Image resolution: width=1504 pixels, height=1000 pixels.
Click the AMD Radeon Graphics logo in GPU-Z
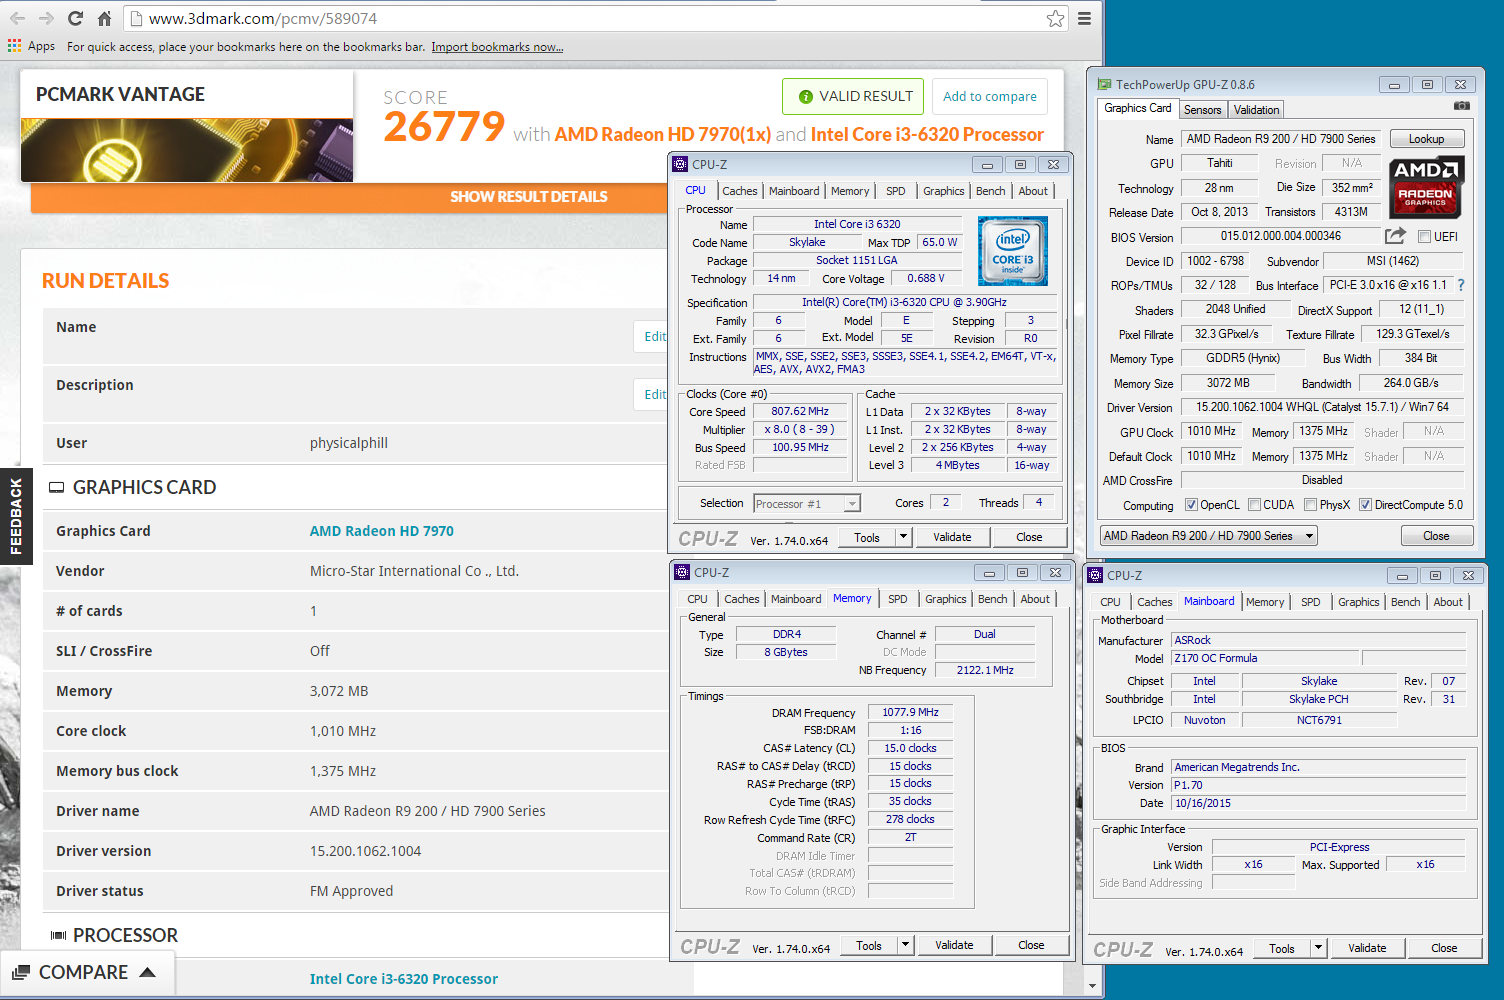coord(1426,187)
